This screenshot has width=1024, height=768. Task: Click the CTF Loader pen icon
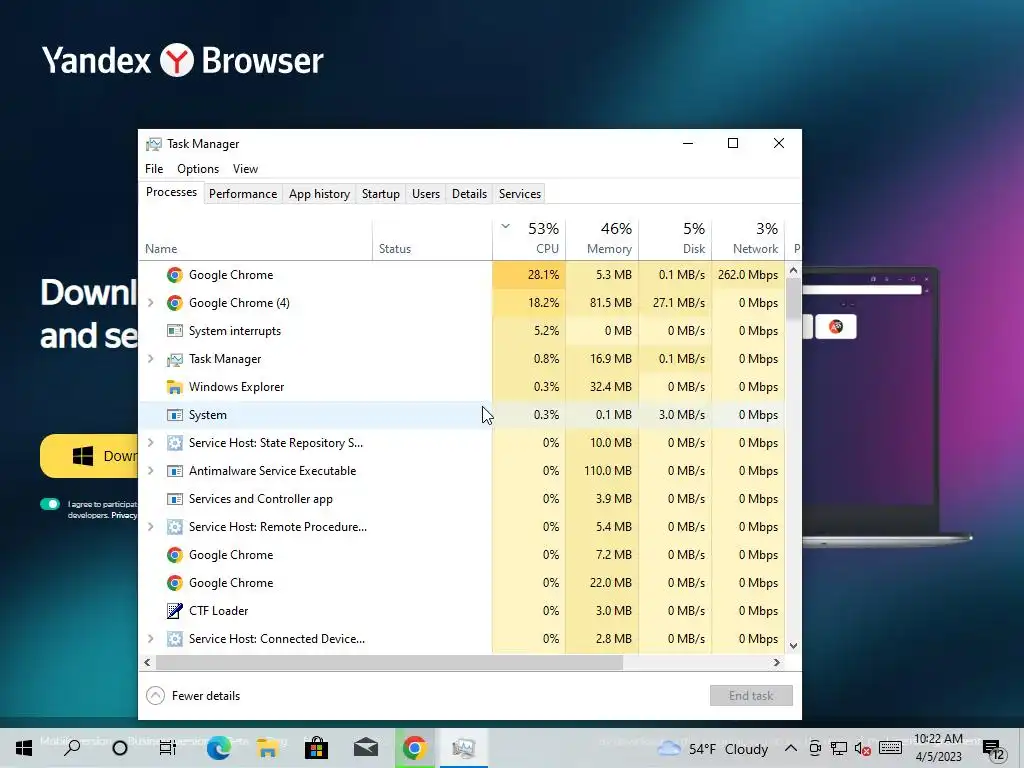(174, 611)
